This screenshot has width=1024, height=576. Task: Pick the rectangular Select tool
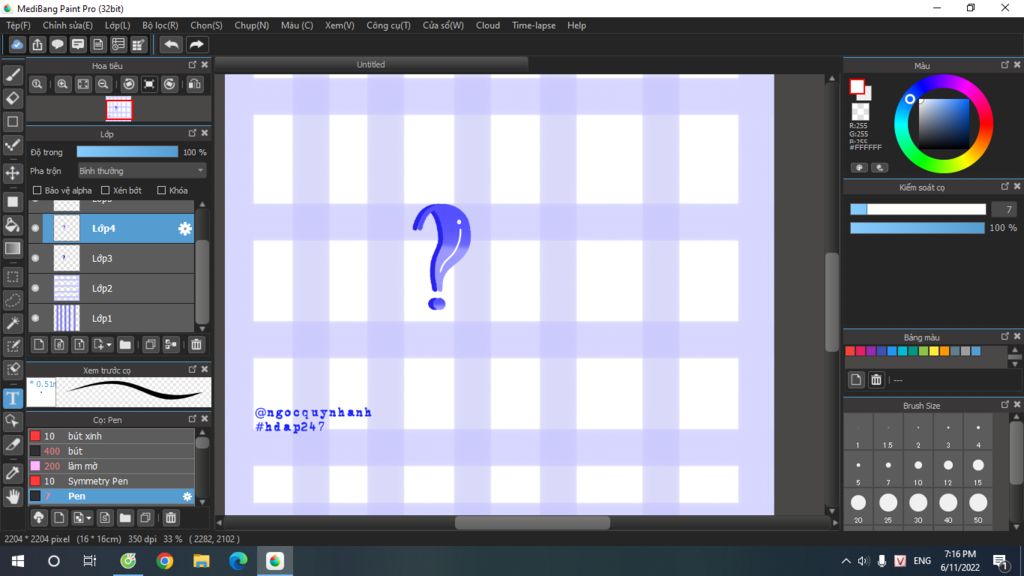coord(12,276)
